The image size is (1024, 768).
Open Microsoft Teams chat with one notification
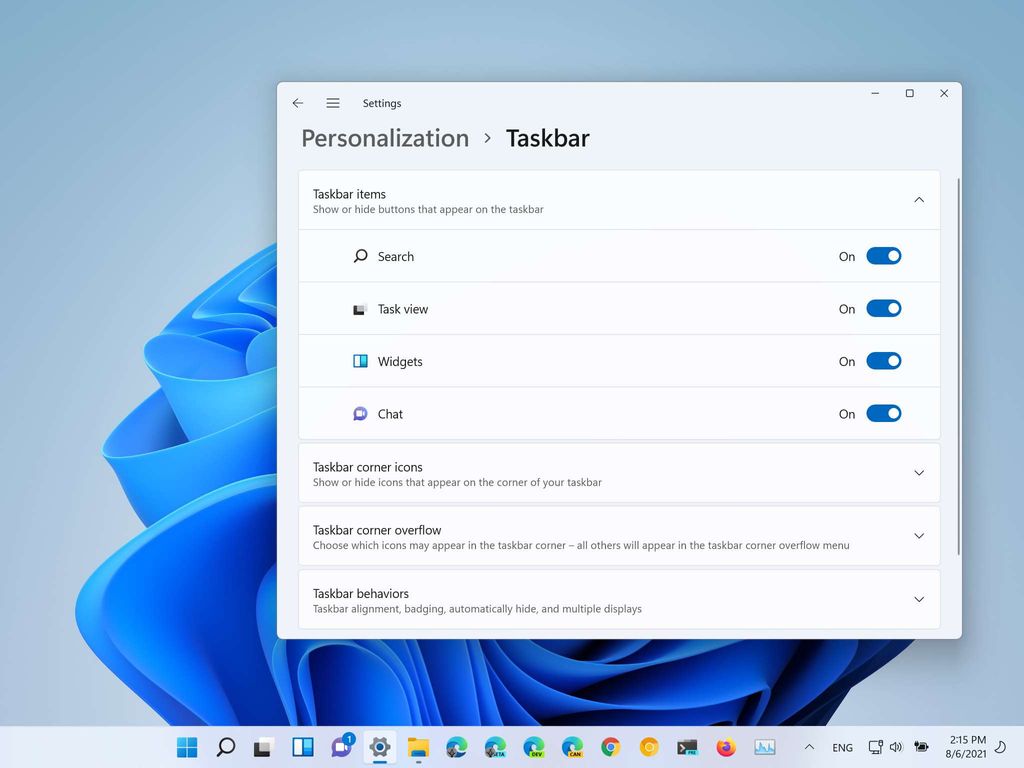(340, 747)
